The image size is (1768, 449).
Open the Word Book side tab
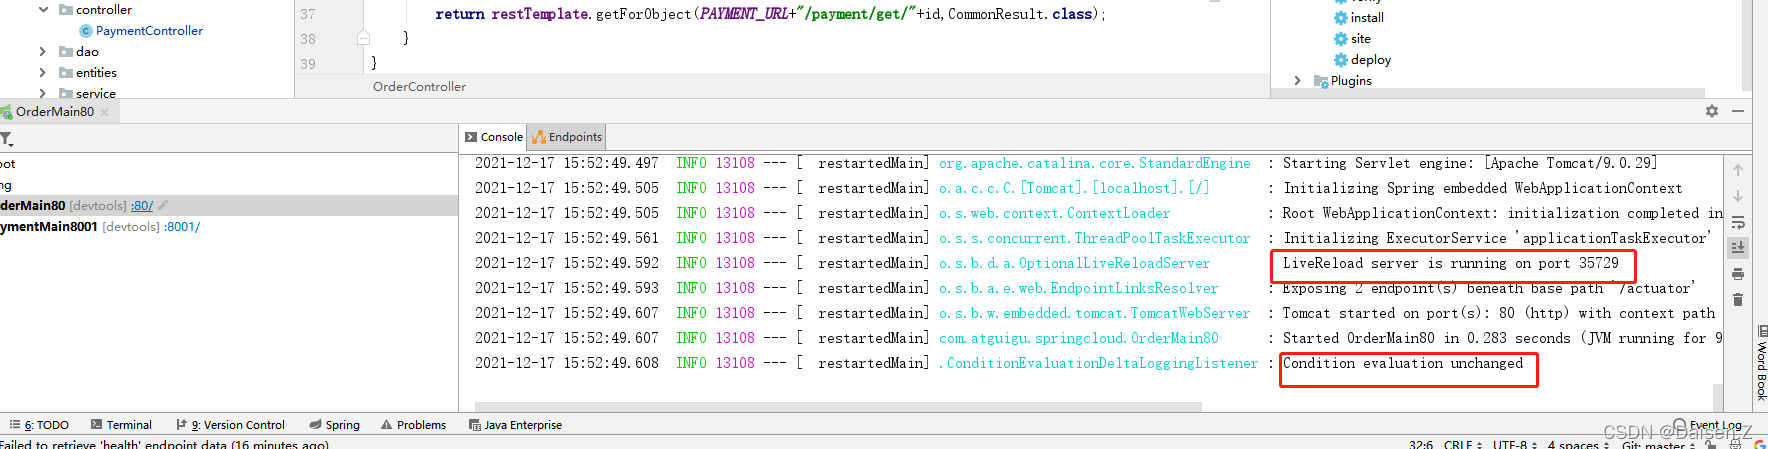pos(1761,364)
